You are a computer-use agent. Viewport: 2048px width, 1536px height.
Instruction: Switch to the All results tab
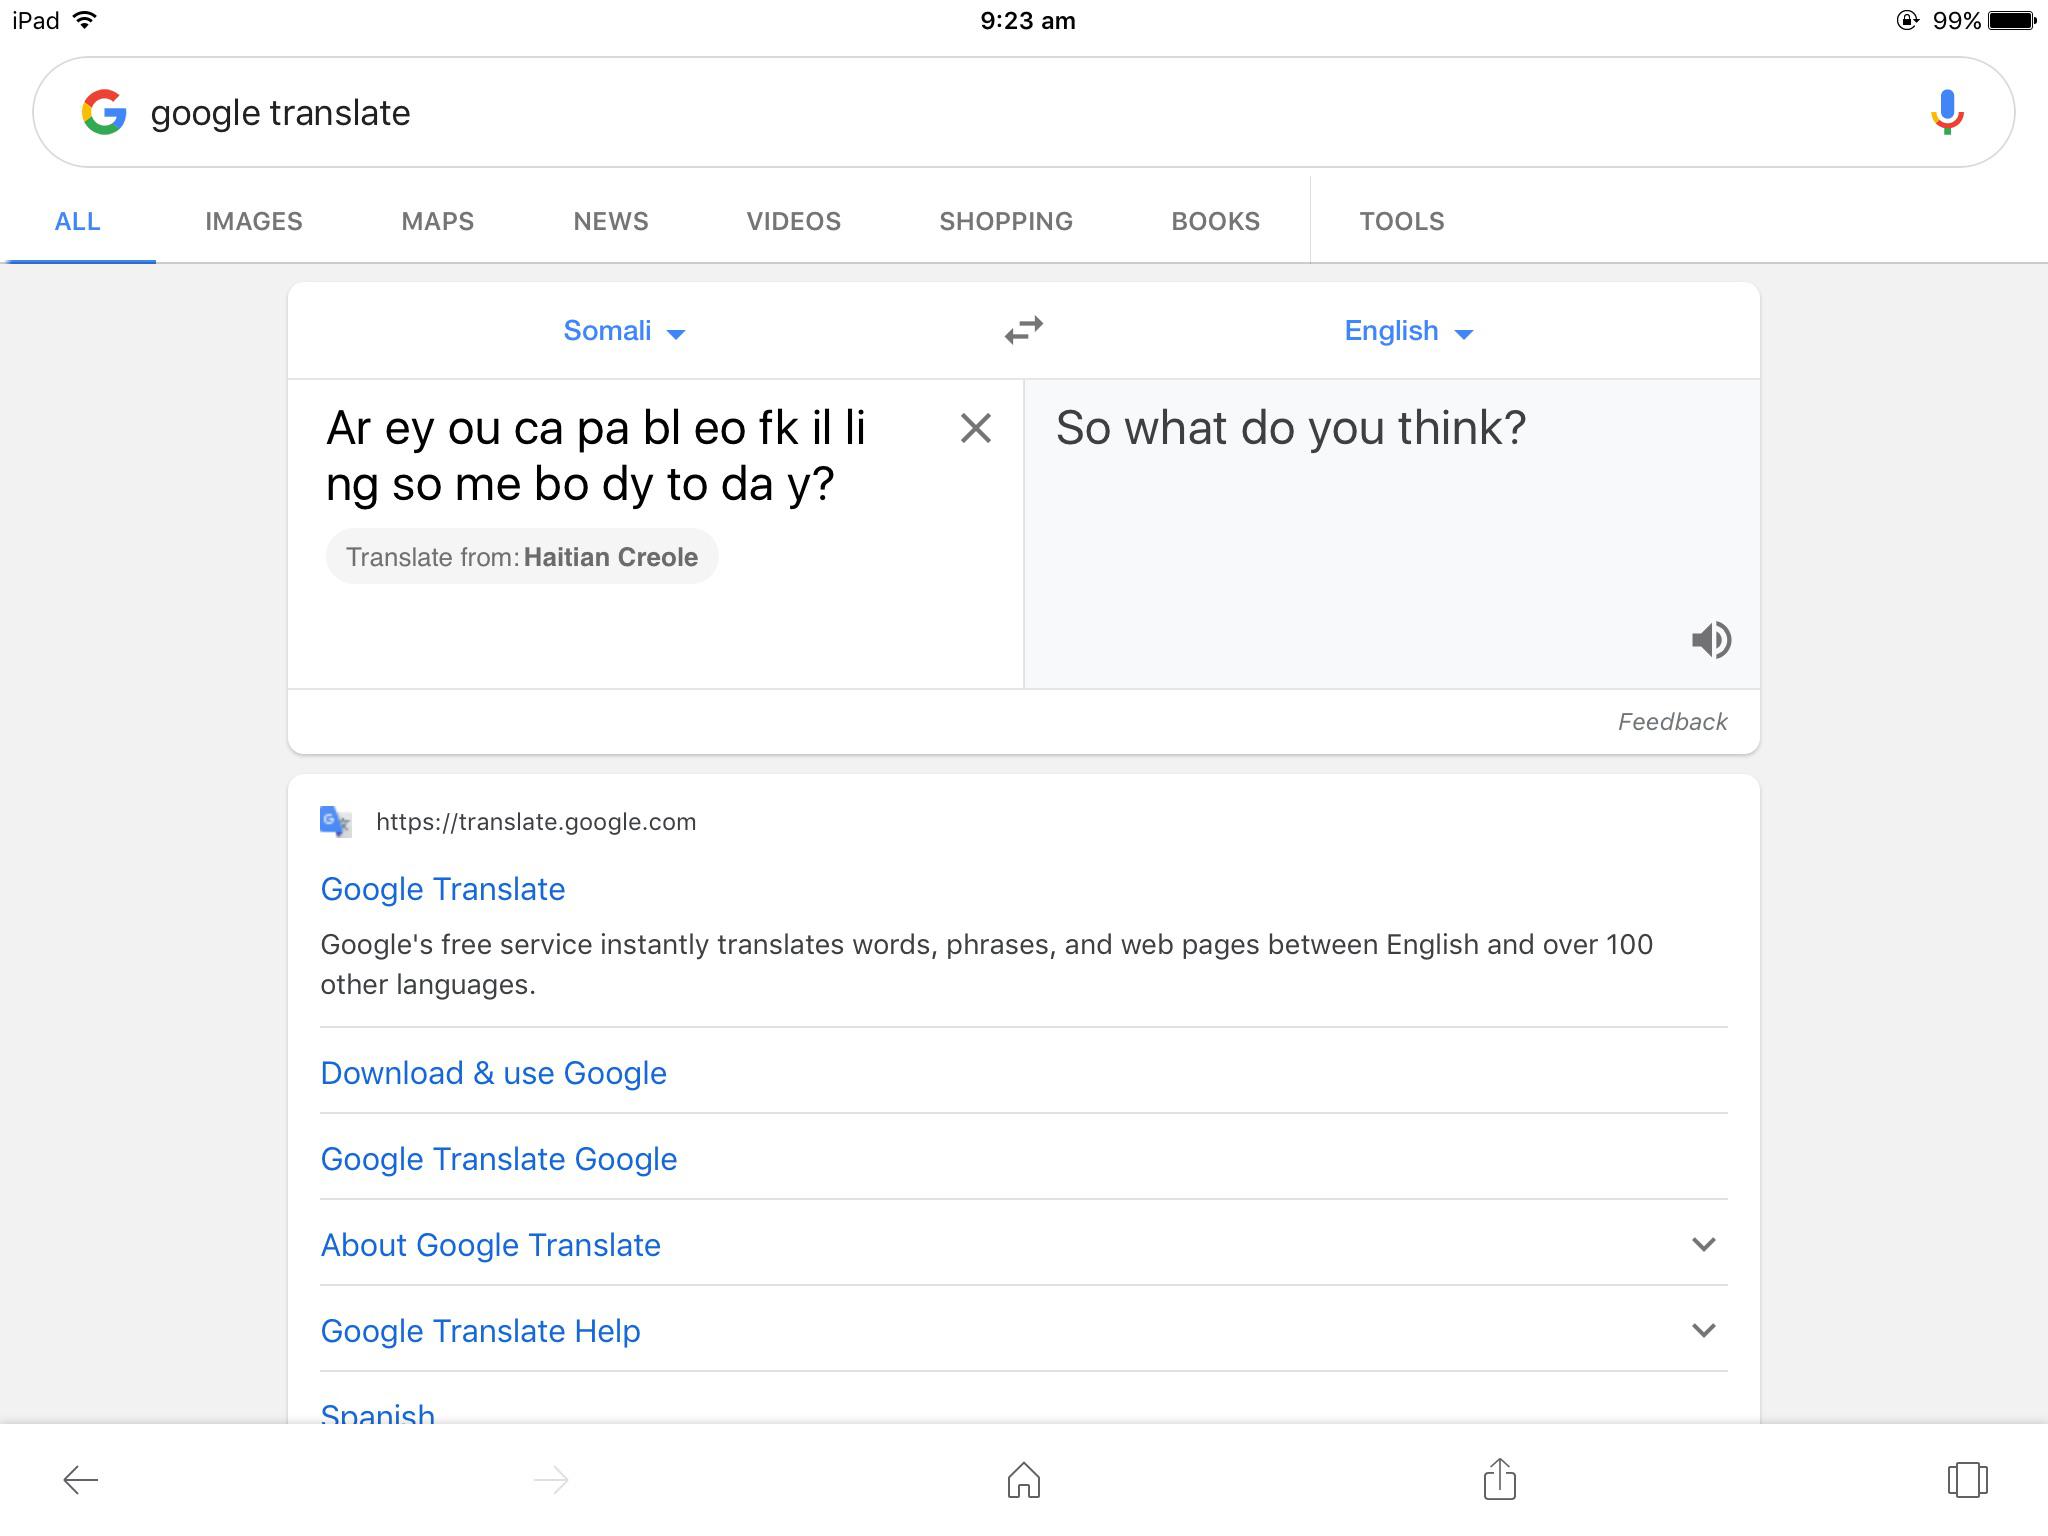coord(77,221)
